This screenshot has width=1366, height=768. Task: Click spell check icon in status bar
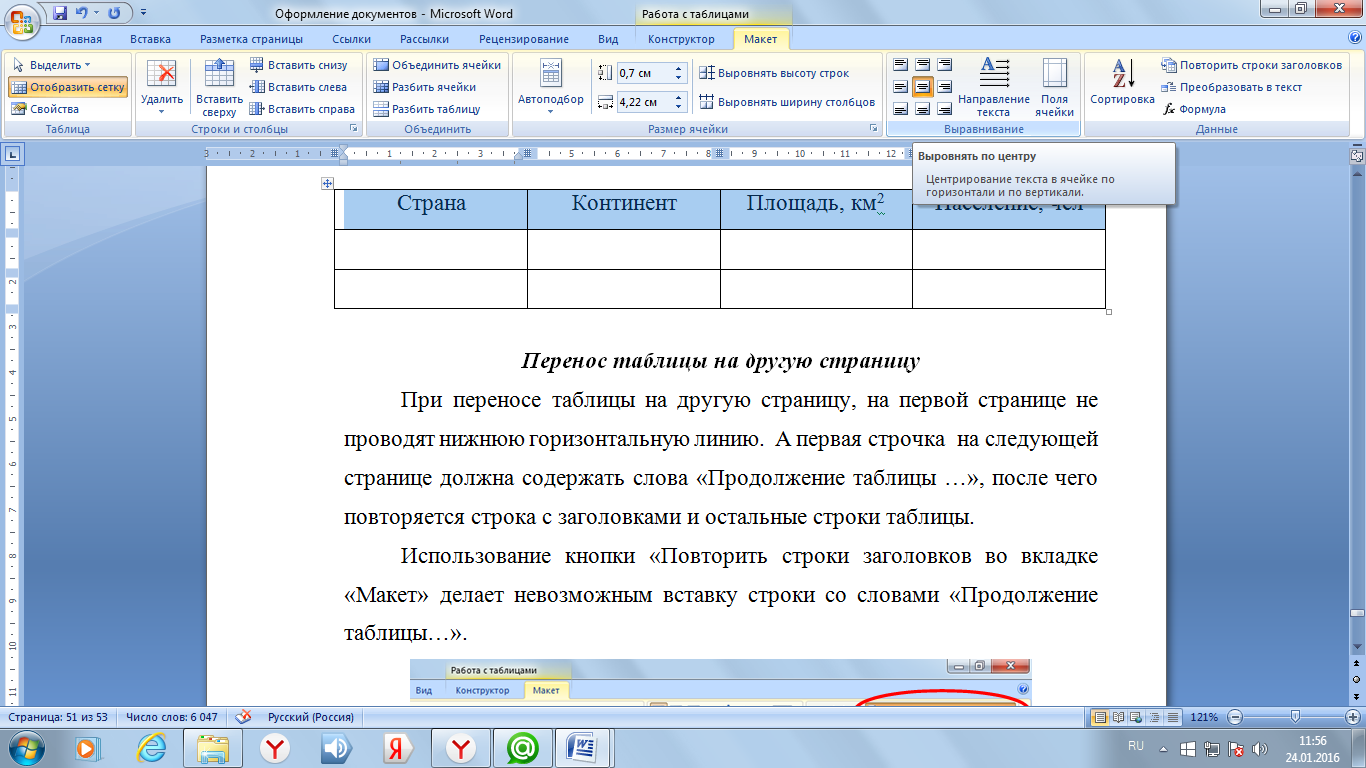click(x=242, y=717)
